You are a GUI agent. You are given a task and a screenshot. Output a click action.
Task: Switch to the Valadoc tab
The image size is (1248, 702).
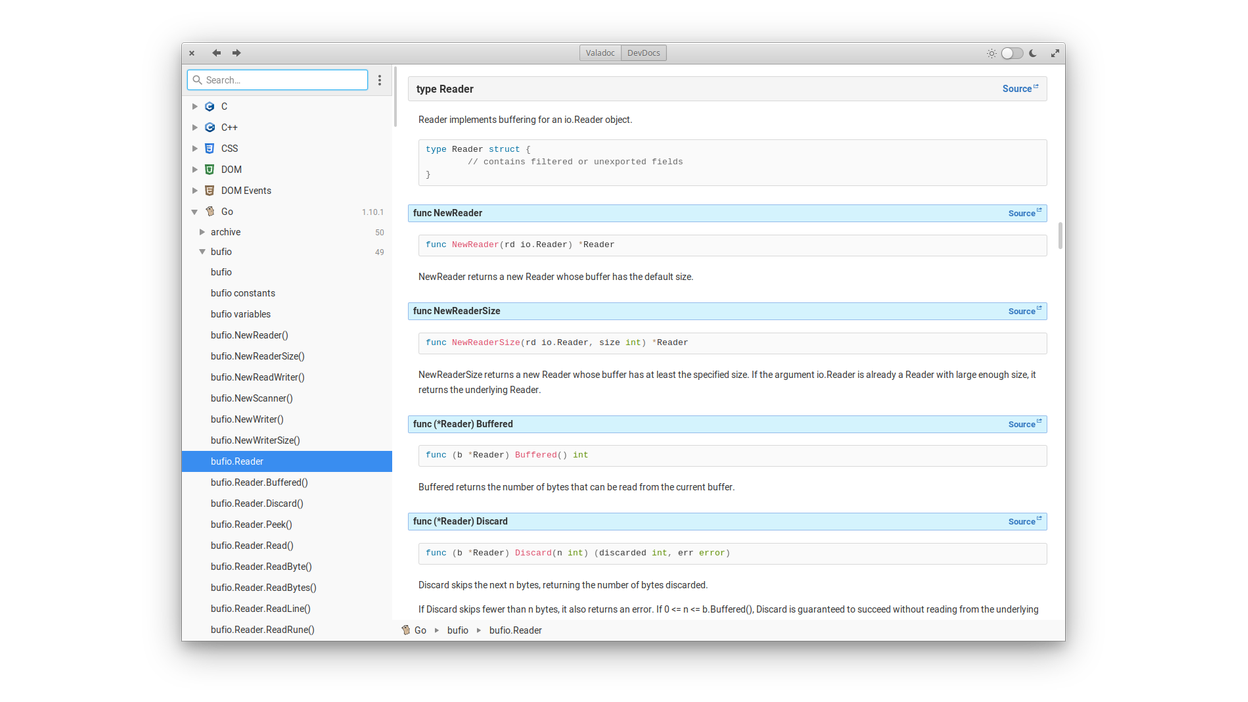pyautogui.click(x=600, y=52)
